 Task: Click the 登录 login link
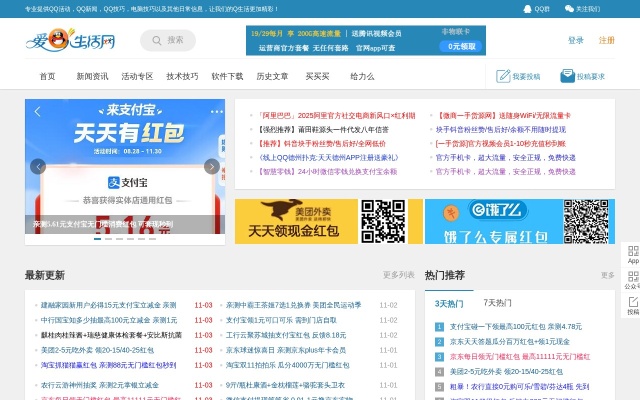click(x=576, y=41)
